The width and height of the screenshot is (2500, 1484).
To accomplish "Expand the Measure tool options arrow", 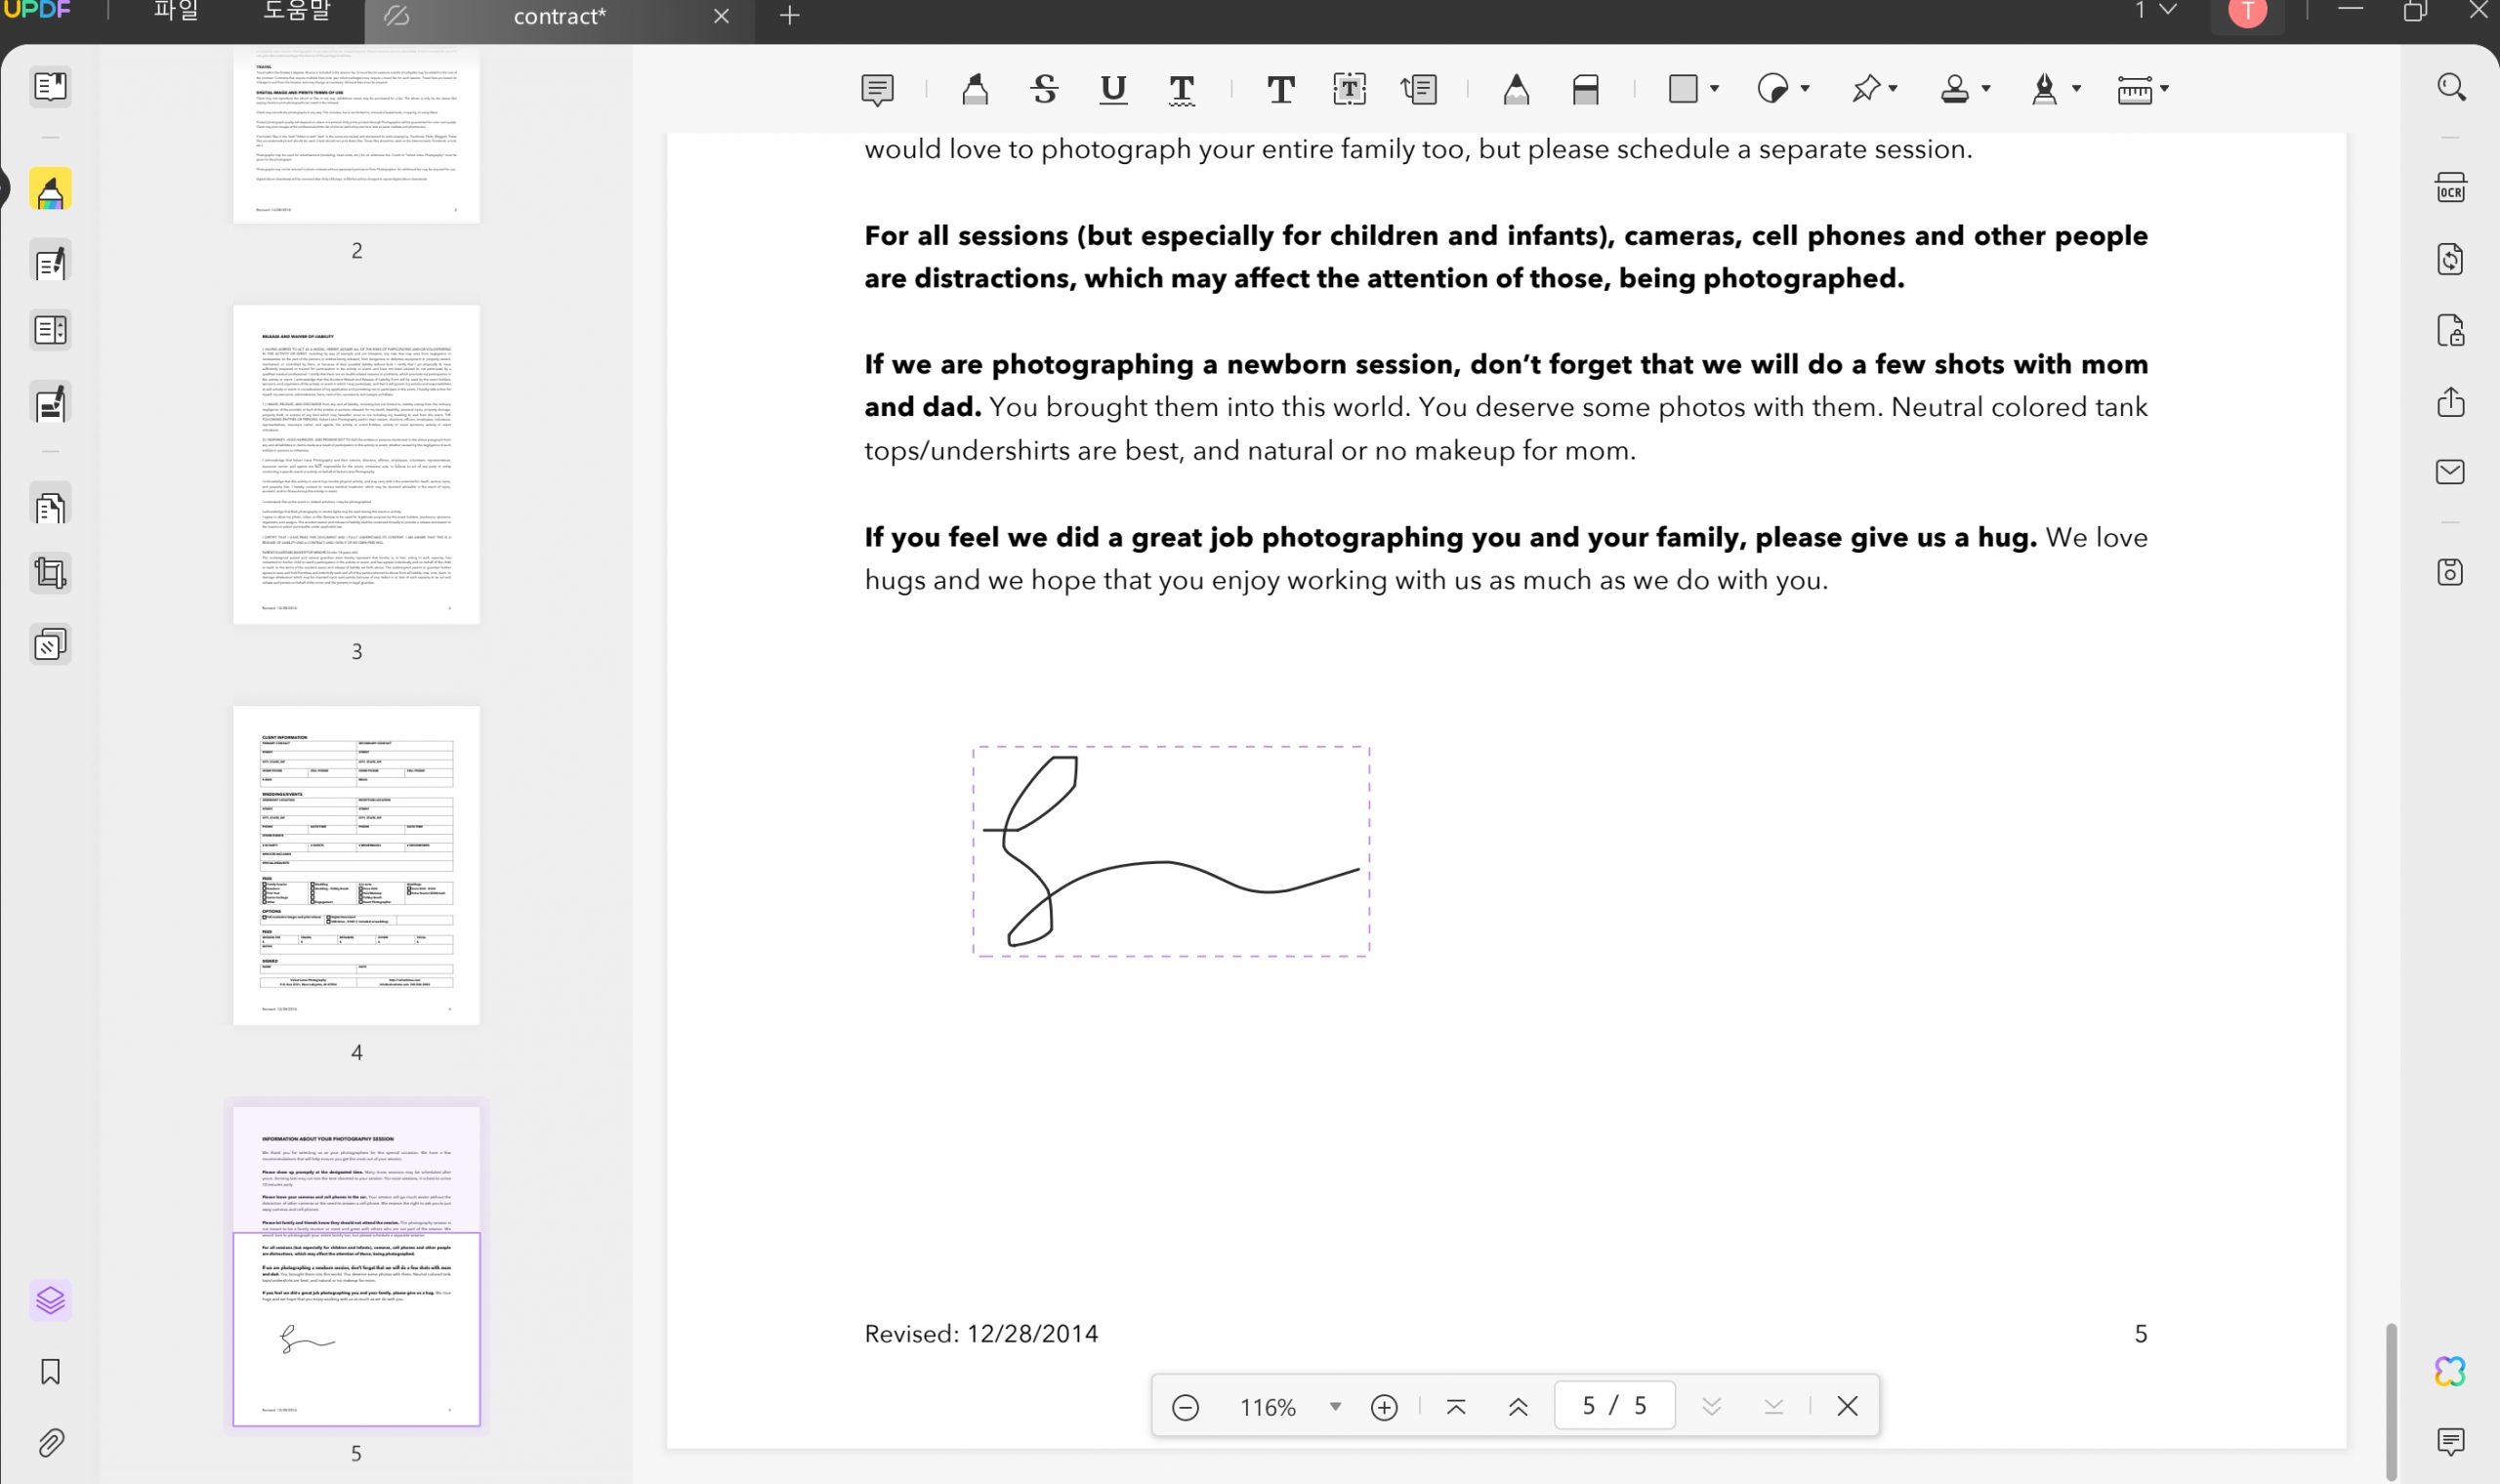I will (2164, 89).
